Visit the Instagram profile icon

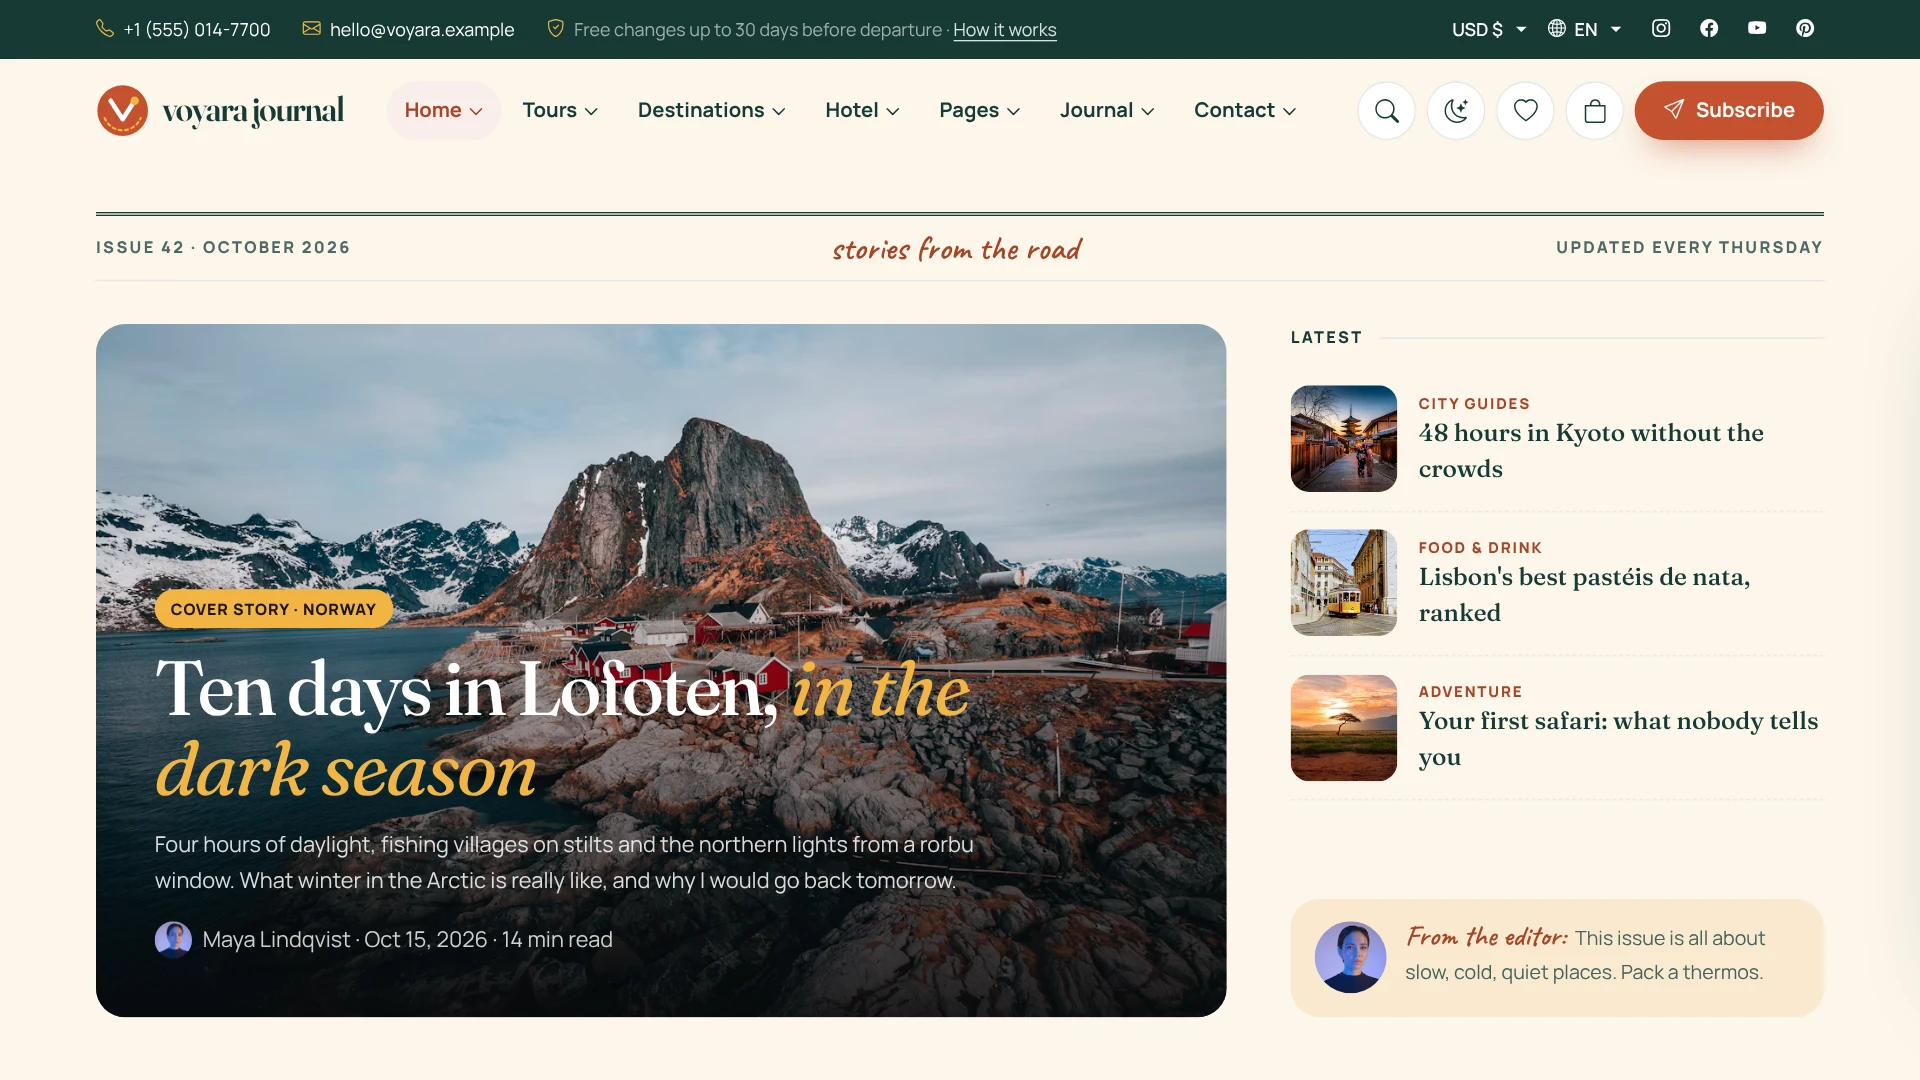click(1661, 29)
